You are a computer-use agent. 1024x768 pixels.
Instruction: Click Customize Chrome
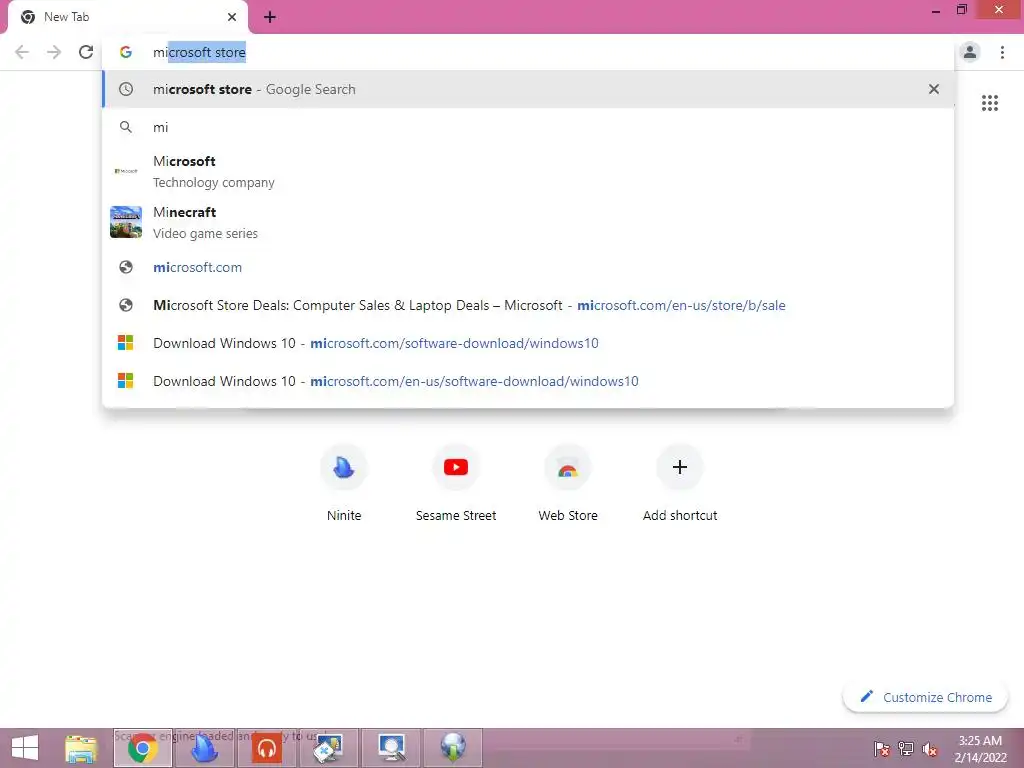pyautogui.click(x=926, y=697)
